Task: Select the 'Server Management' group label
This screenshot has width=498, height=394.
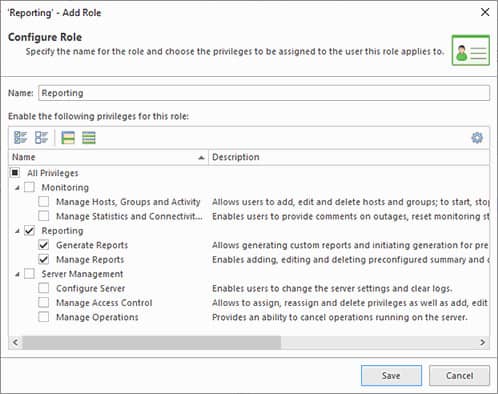Action: pos(82,274)
